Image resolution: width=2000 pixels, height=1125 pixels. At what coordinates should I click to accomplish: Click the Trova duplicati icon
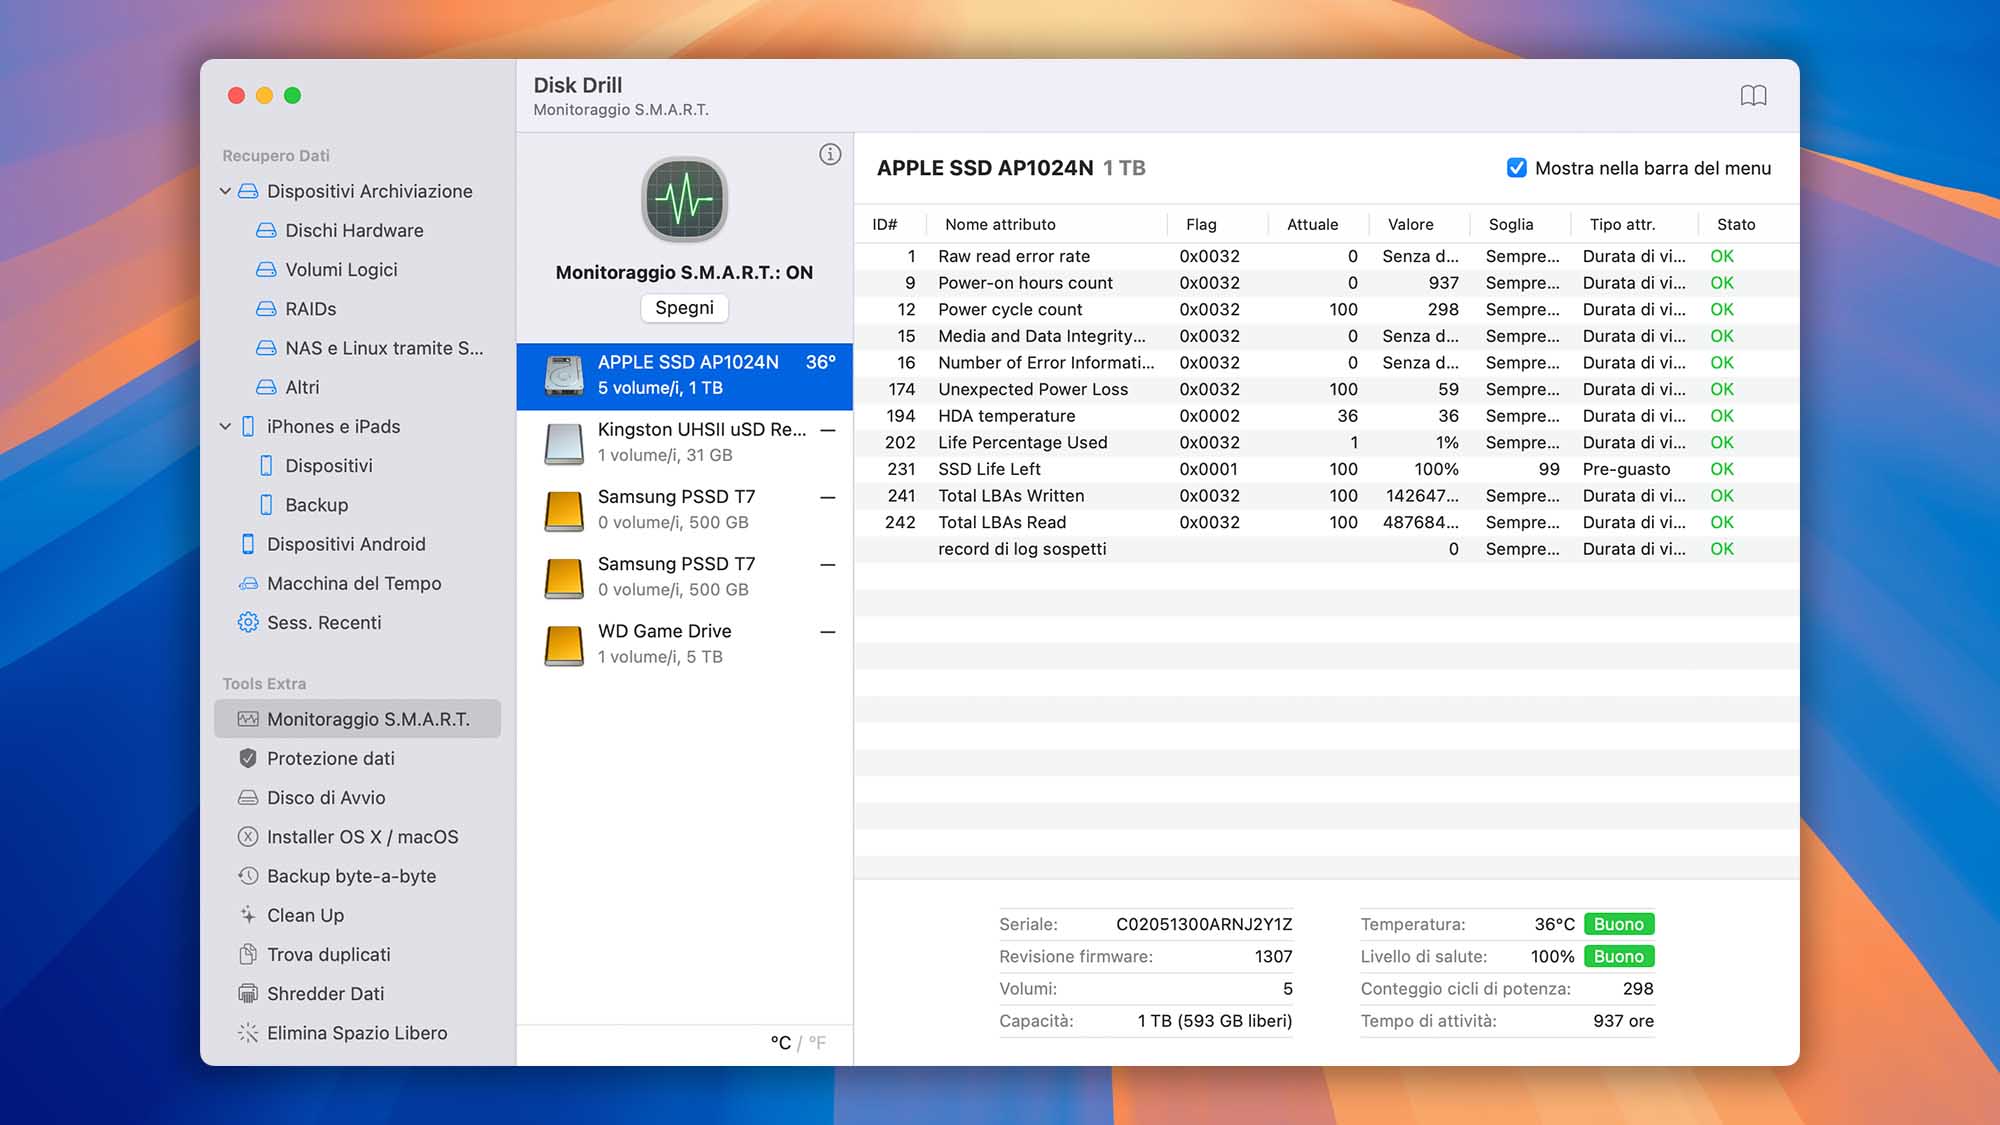[247, 953]
